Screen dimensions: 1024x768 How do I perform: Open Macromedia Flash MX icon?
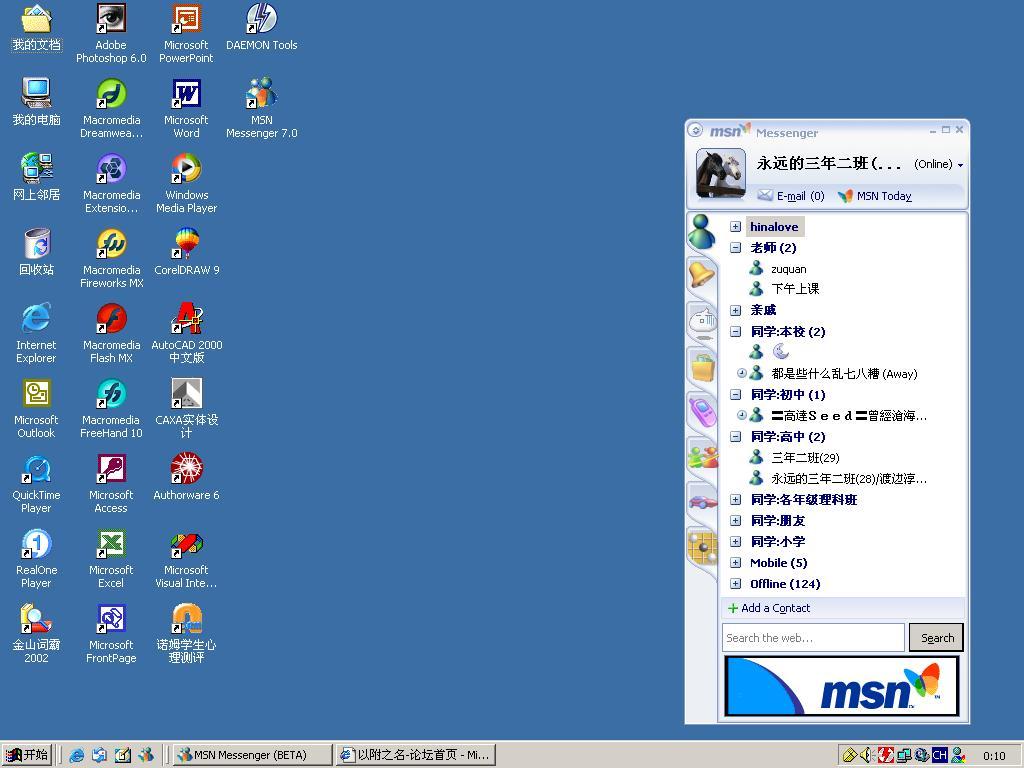[111, 334]
